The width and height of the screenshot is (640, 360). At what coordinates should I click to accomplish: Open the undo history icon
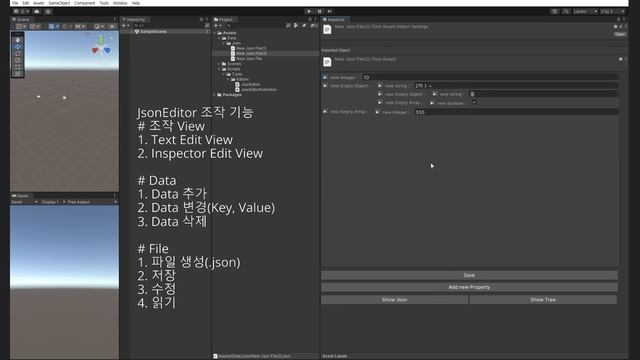click(x=554, y=11)
